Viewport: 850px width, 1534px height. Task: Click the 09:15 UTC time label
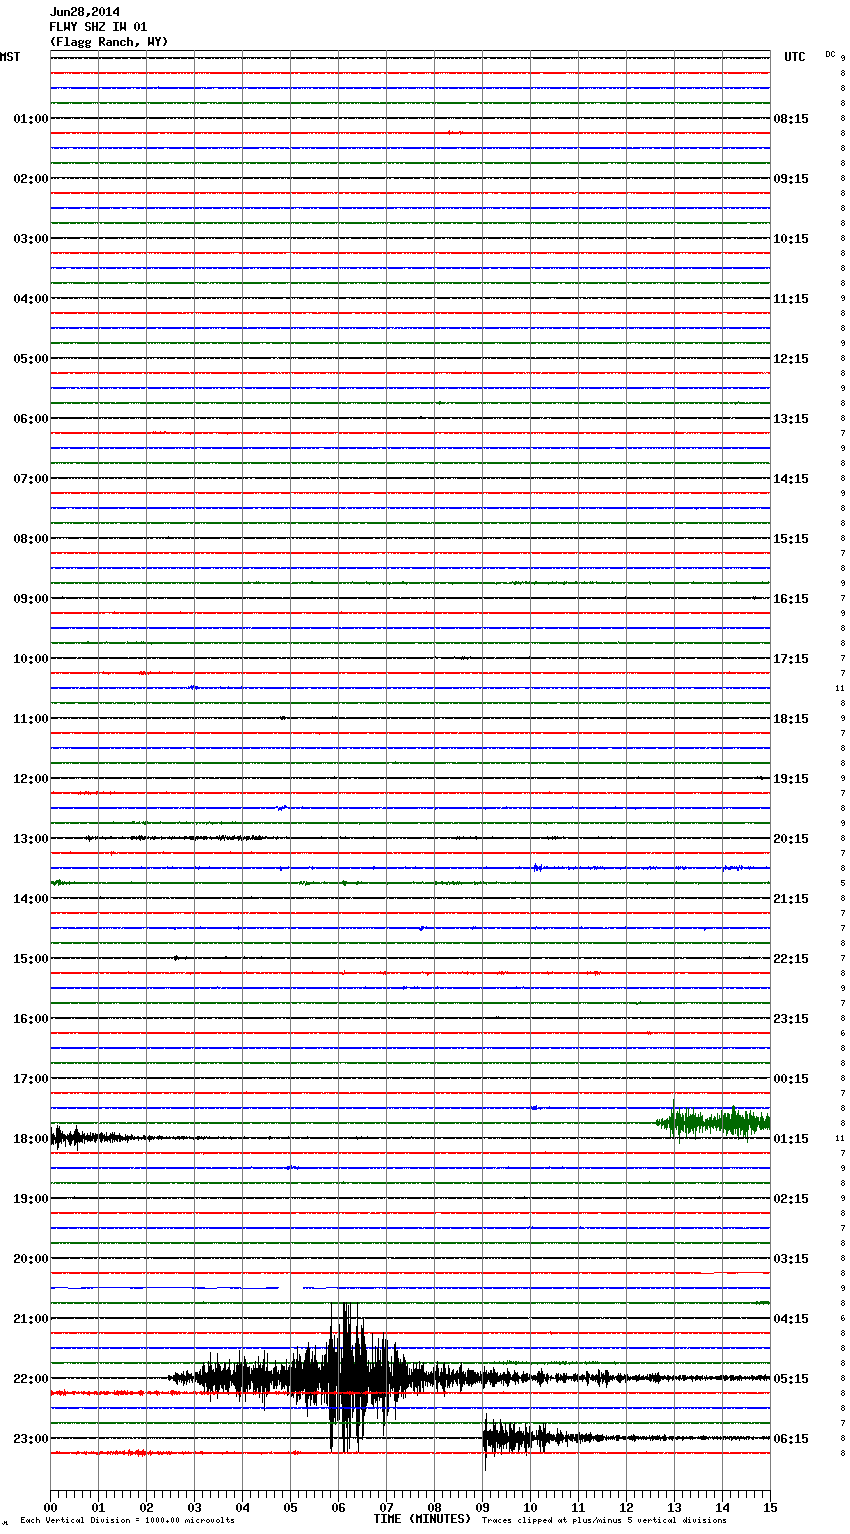point(791,179)
